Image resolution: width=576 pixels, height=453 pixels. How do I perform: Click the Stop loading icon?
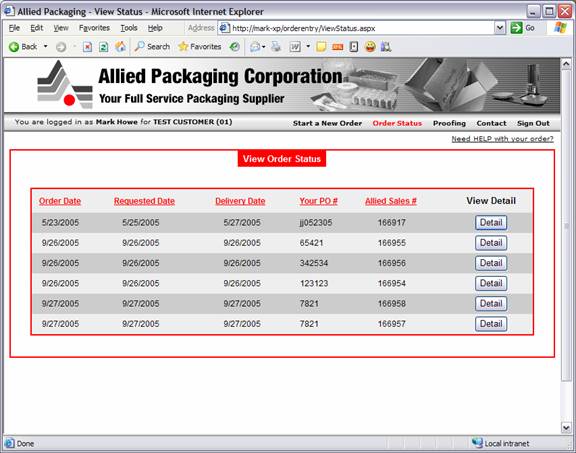coord(87,47)
